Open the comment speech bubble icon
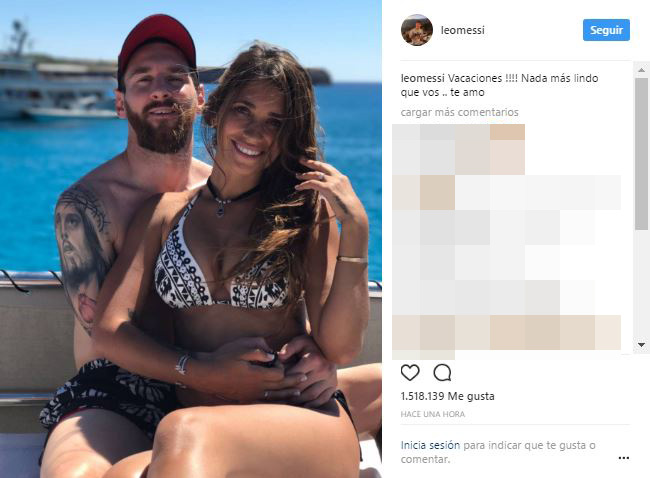650x478 pixels. pyautogui.click(x=442, y=372)
